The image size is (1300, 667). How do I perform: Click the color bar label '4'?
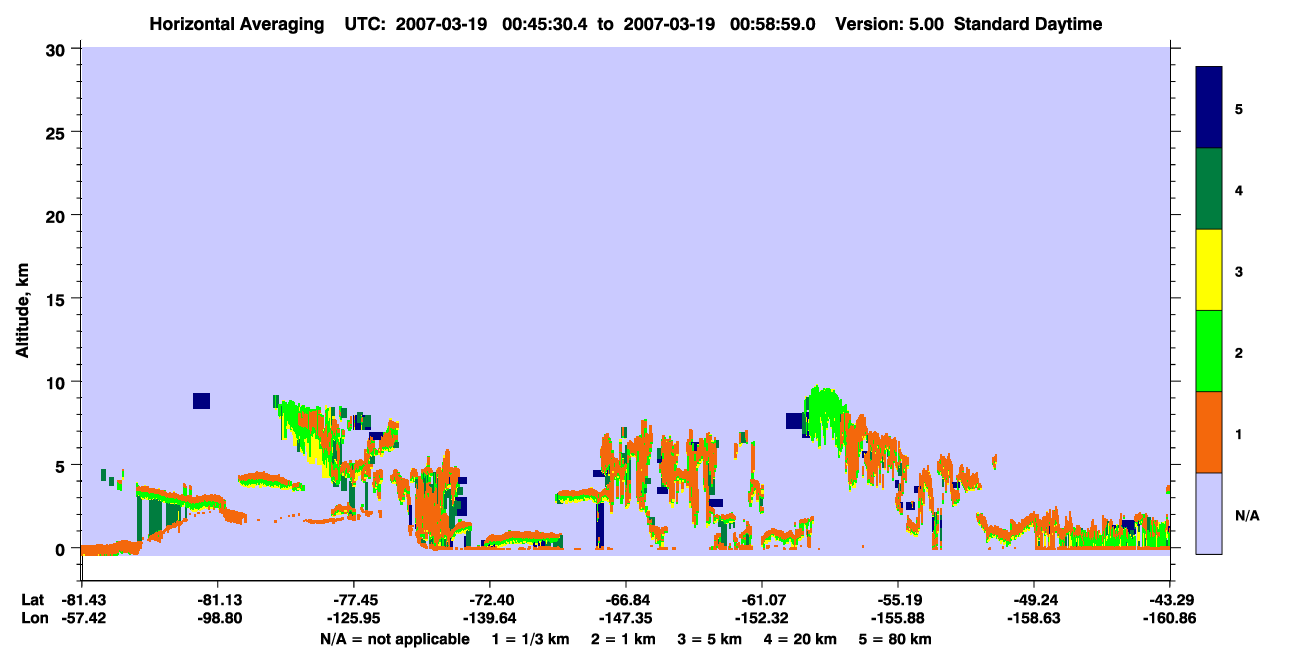click(1238, 190)
